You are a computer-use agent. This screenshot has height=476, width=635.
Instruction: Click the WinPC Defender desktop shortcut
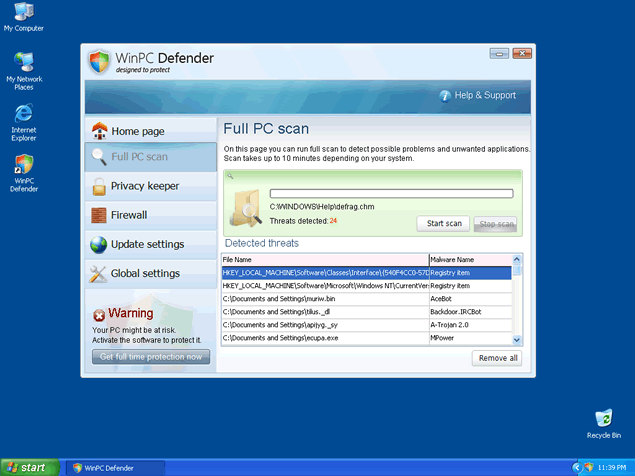pos(23,166)
